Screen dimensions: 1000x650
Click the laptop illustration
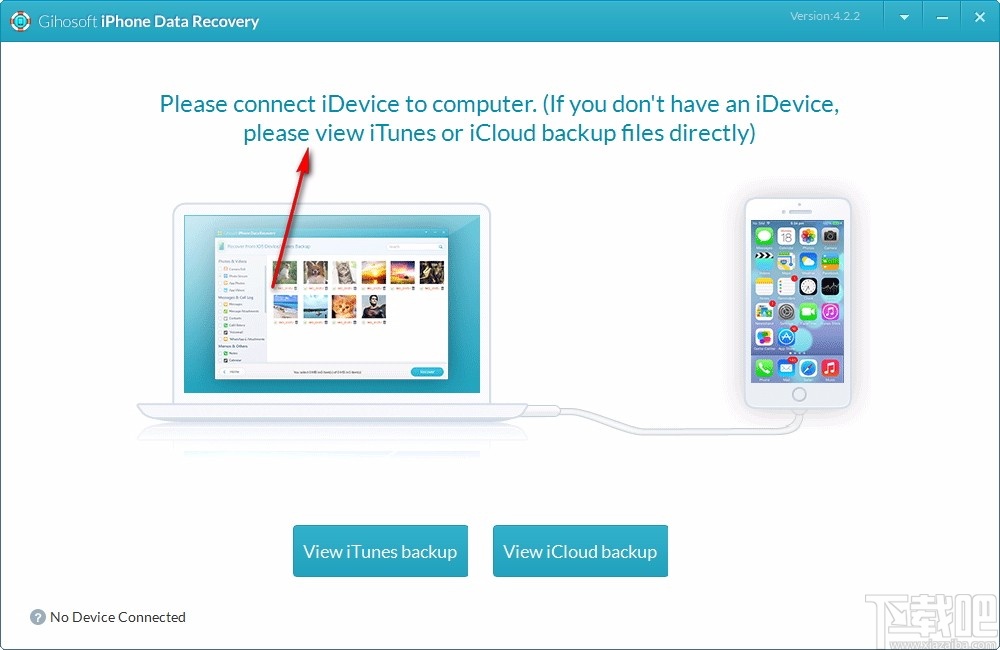point(332,313)
